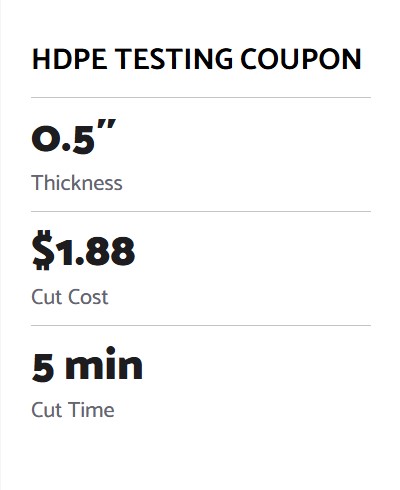Click the word Time under 5 min
The width and height of the screenshot is (400, 490).
point(91,410)
